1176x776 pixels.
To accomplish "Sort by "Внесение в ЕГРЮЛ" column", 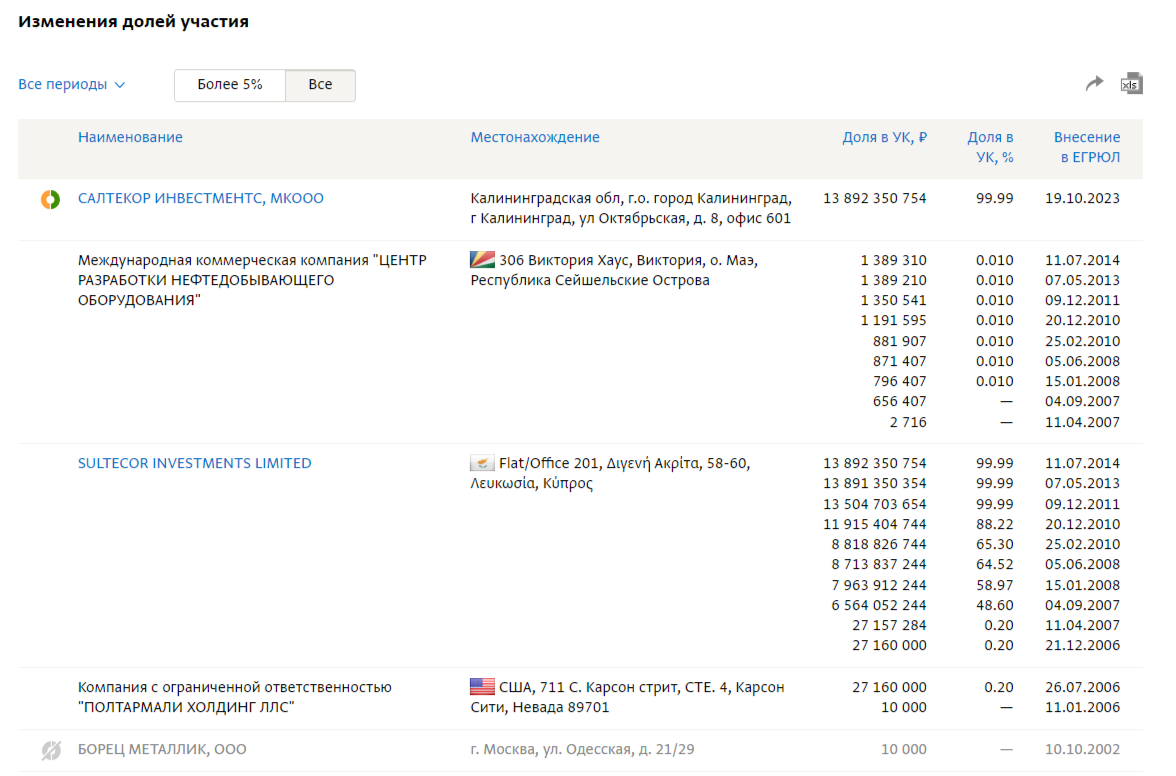I will click(1087, 147).
